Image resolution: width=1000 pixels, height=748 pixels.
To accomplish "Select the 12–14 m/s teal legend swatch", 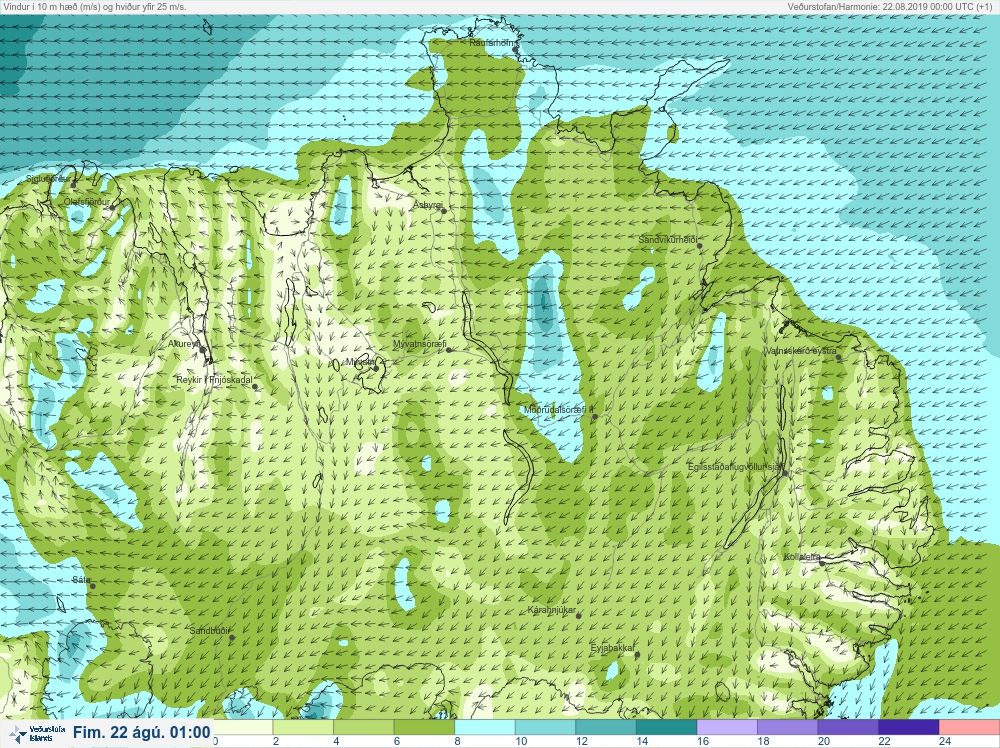I will click(x=606, y=726).
